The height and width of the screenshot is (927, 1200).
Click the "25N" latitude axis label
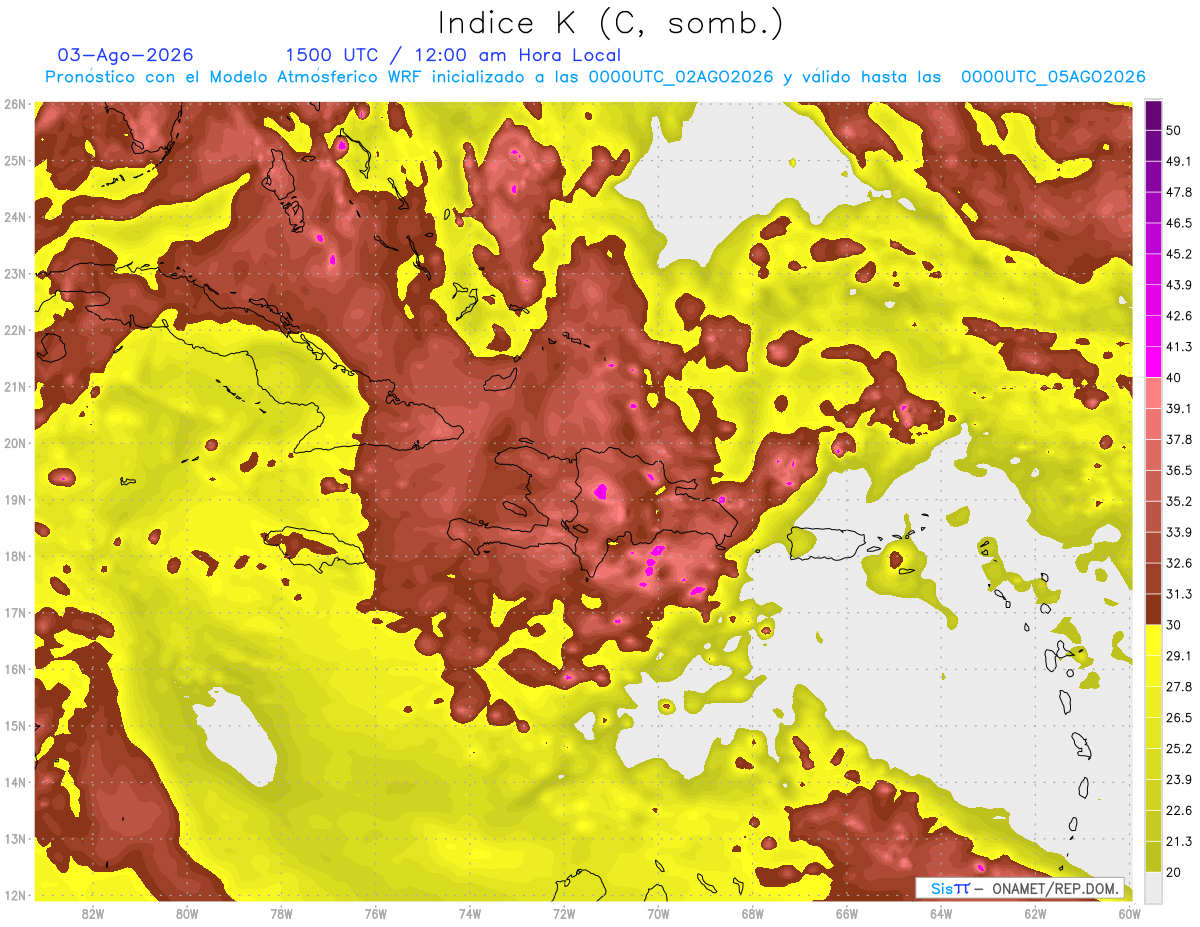click(x=15, y=161)
